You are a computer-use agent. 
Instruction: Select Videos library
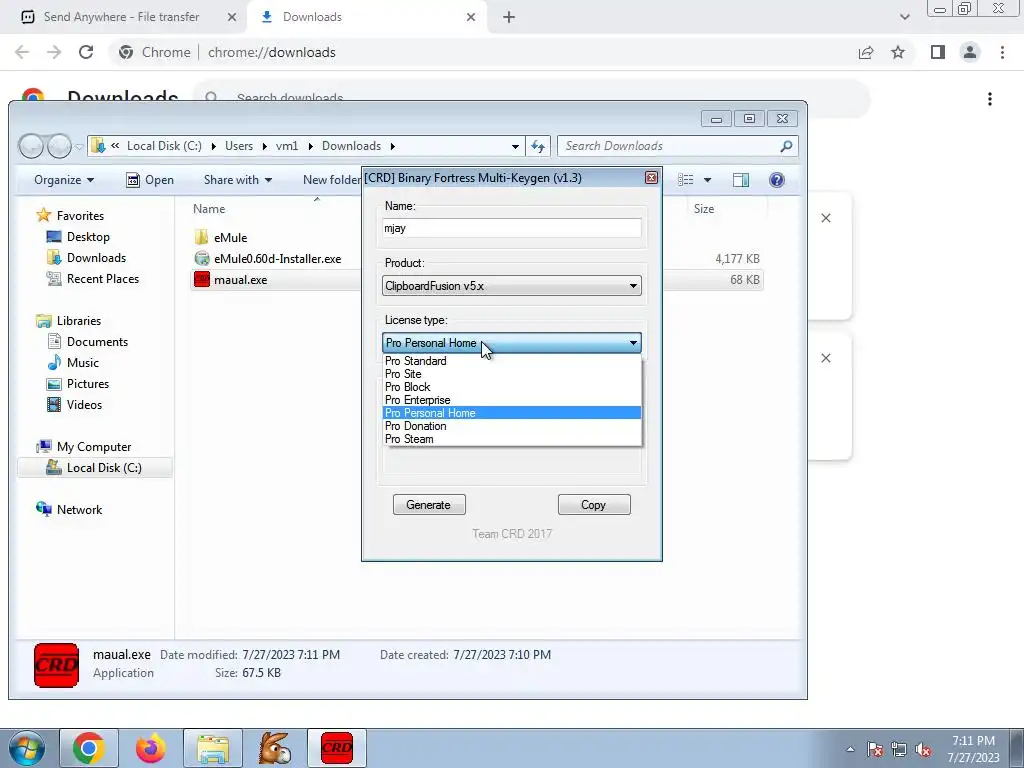pyautogui.click(x=84, y=404)
